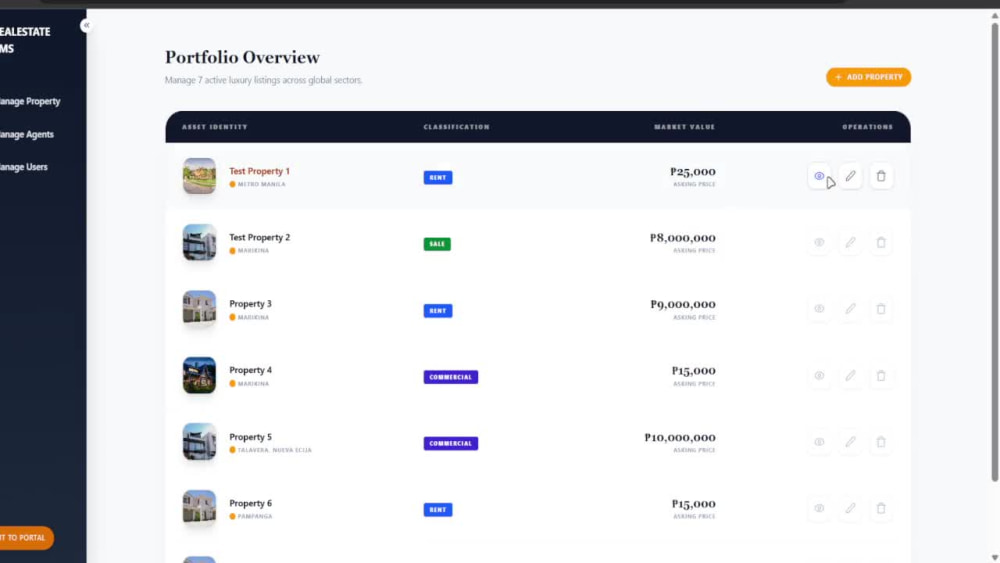
Task: Click the Classification column header
Action: (x=457, y=127)
